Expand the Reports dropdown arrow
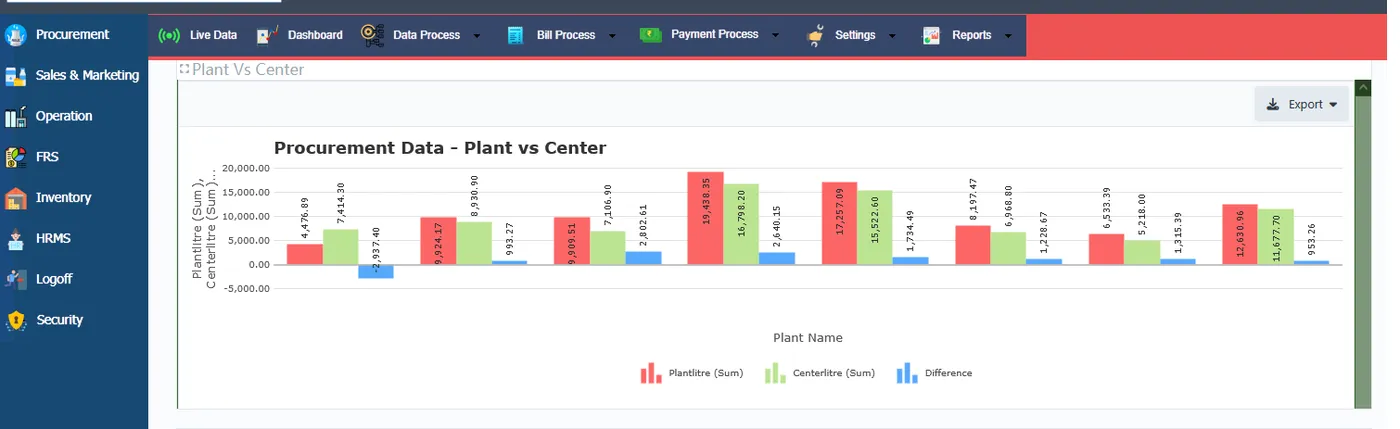 click(x=1008, y=36)
